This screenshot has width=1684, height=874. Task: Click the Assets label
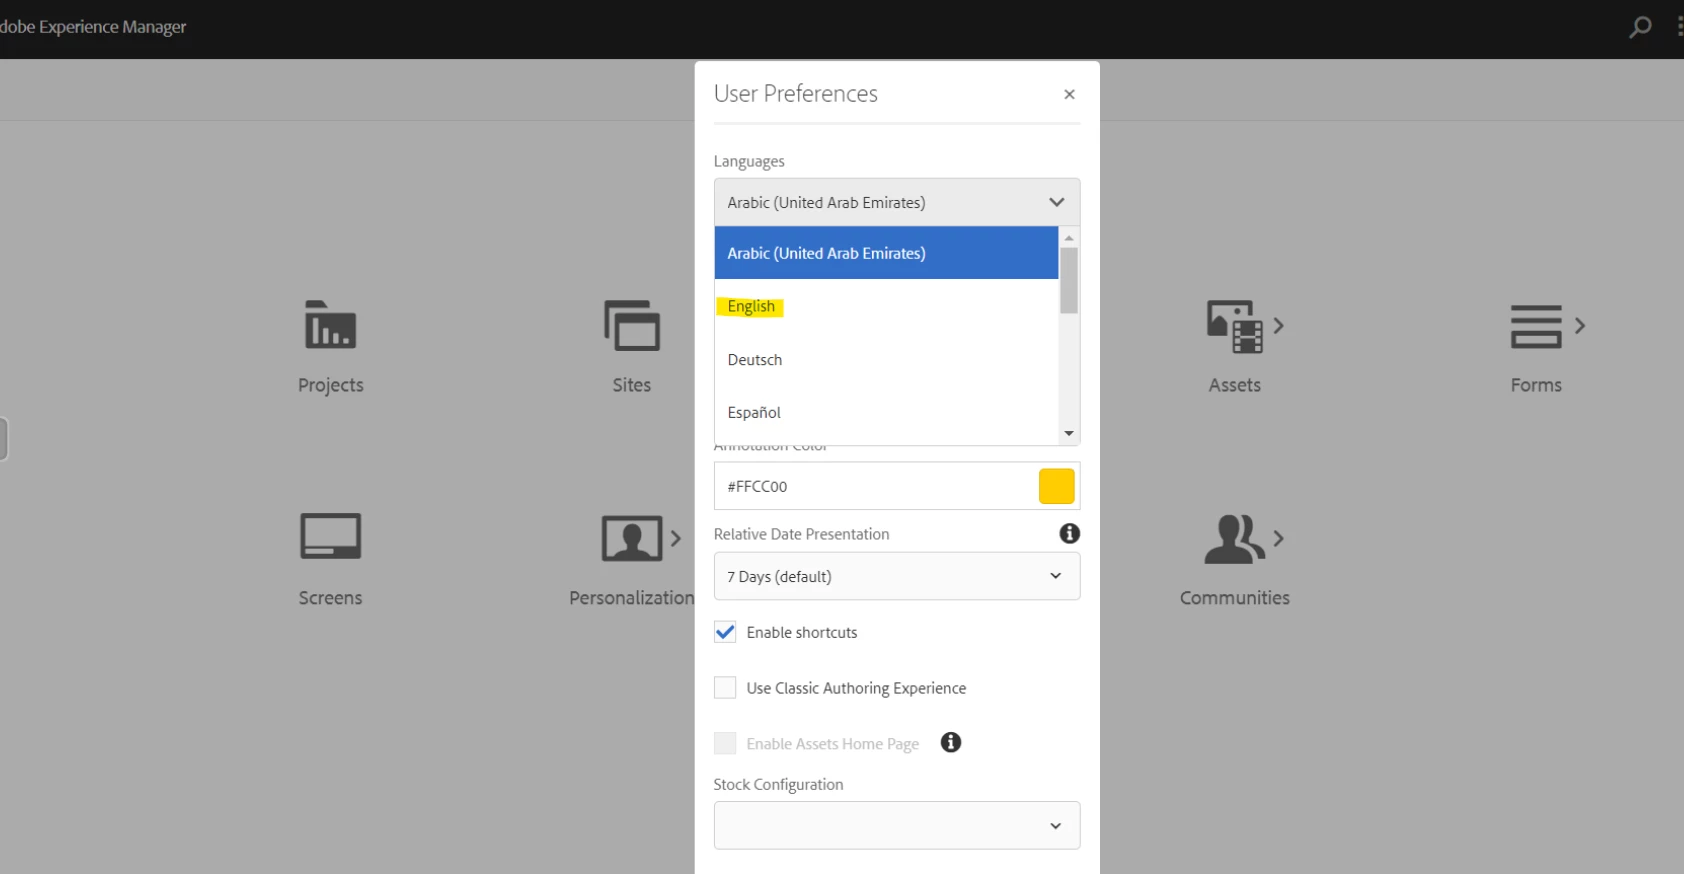[1235, 385]
